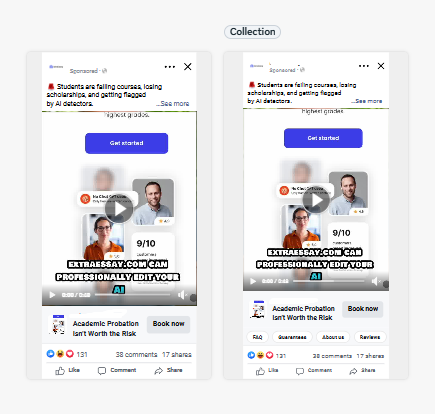The width and height of the screenshot is (435, 414).
Task: Mute the right video with speaker icon
Action: (376, 281)
